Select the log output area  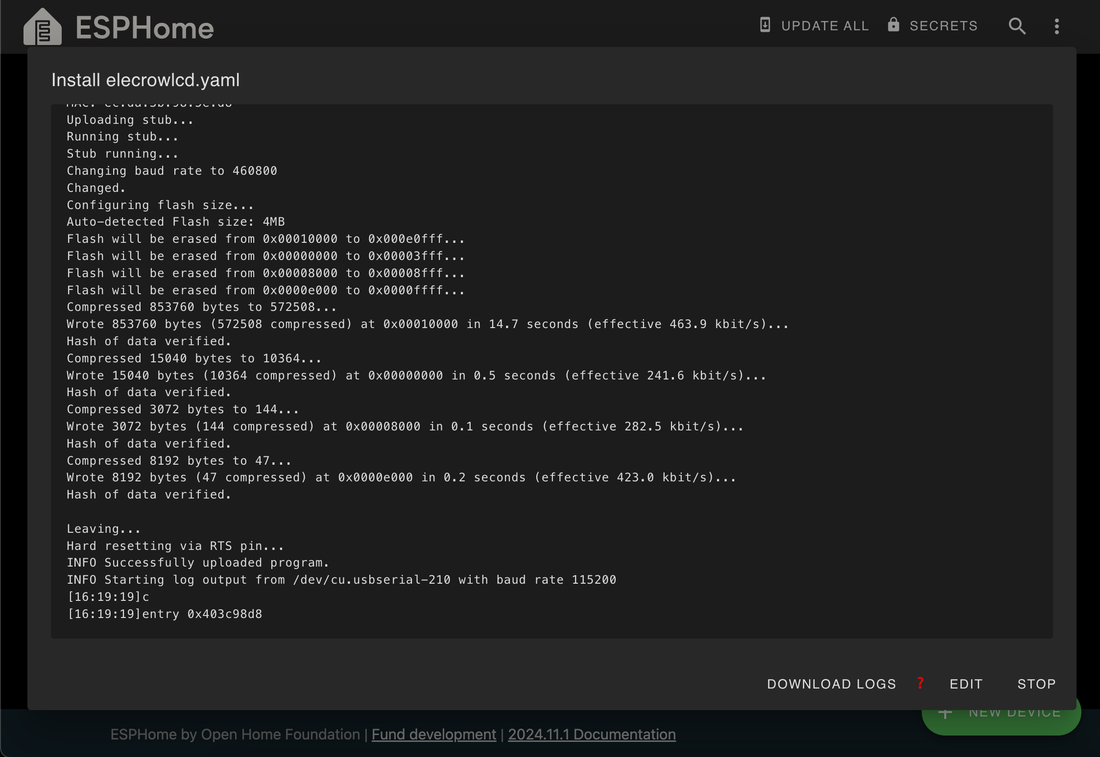click(x=550, y=370)
